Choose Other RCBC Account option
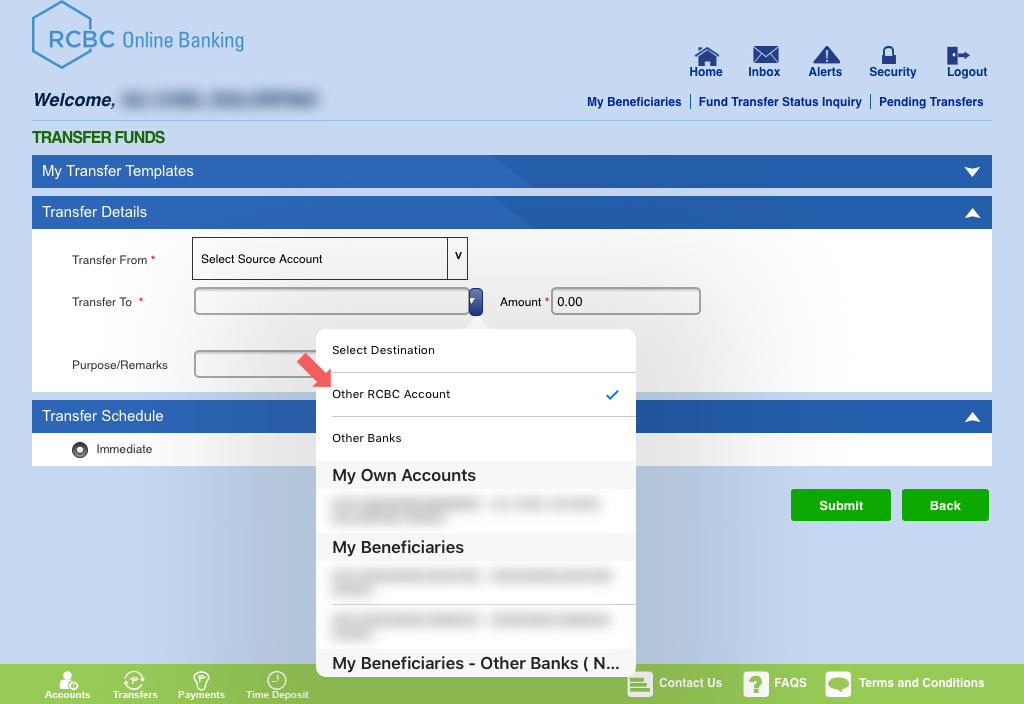1024x704 pixels. [x=476, y=394]
